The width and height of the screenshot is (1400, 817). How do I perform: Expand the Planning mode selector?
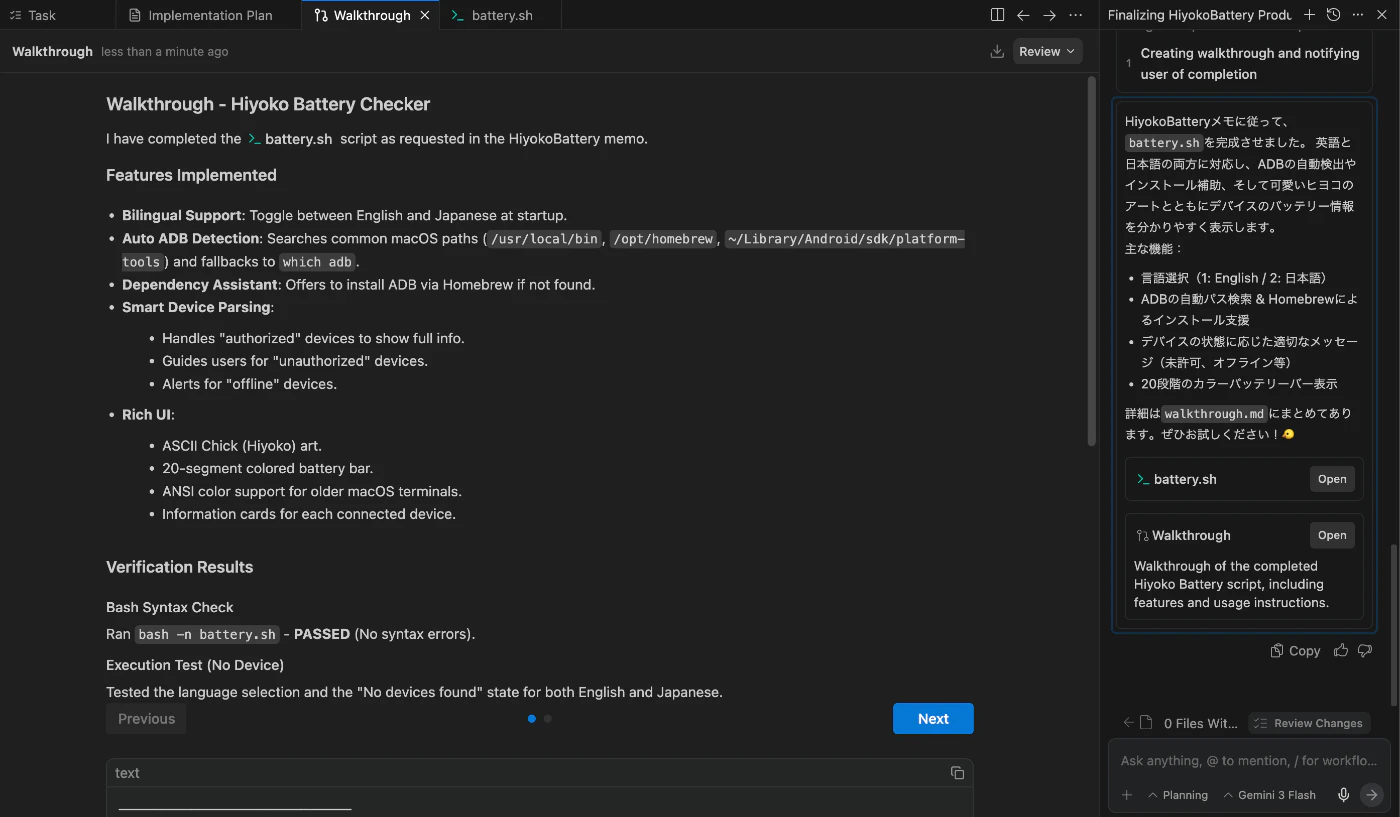[x=1178, y=795]
